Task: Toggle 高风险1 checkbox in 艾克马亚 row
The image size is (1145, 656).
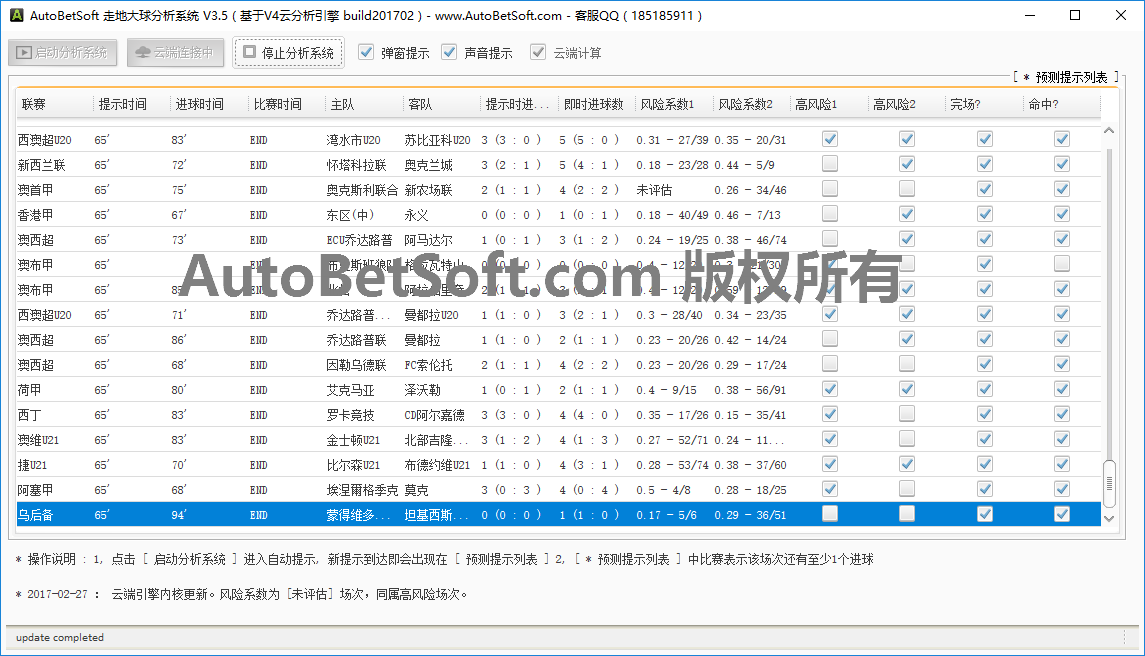Action: pos(830,389)
